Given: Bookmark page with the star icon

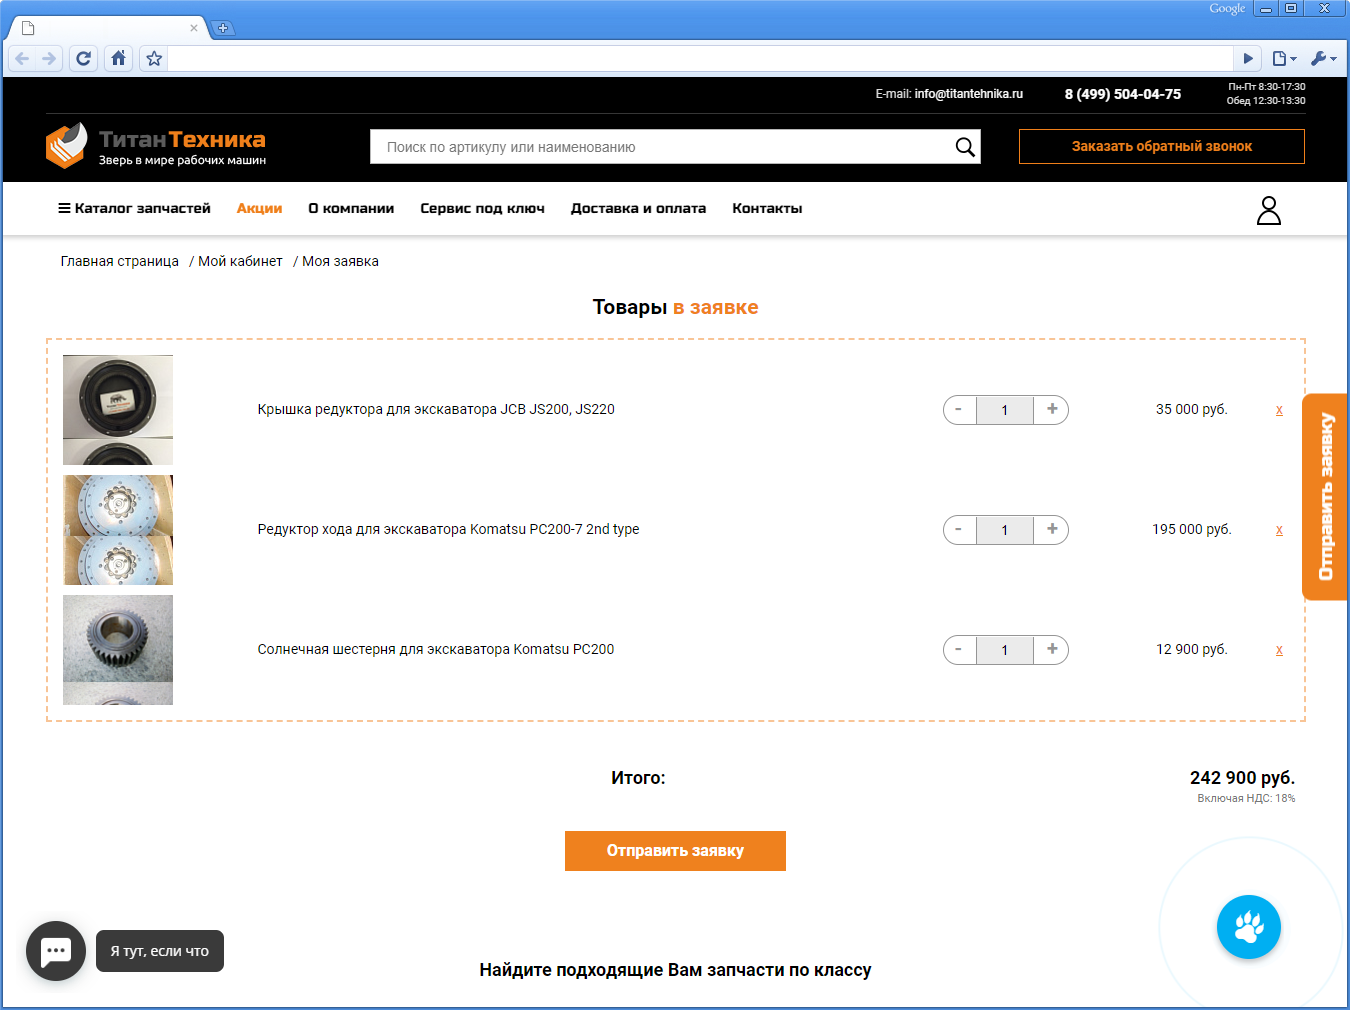Looking at the screenshot, I should coord(154,58).
